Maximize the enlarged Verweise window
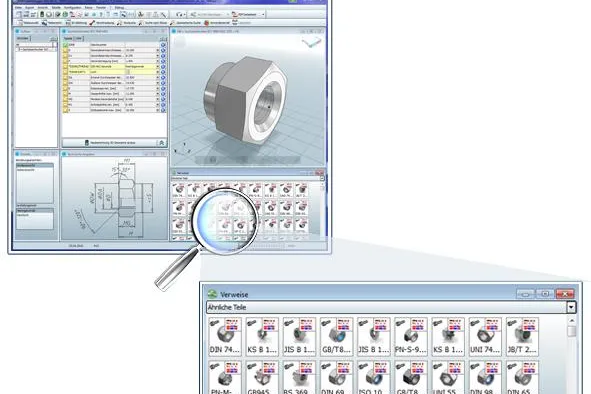This screenshot has height=394, width=591. 545,294
